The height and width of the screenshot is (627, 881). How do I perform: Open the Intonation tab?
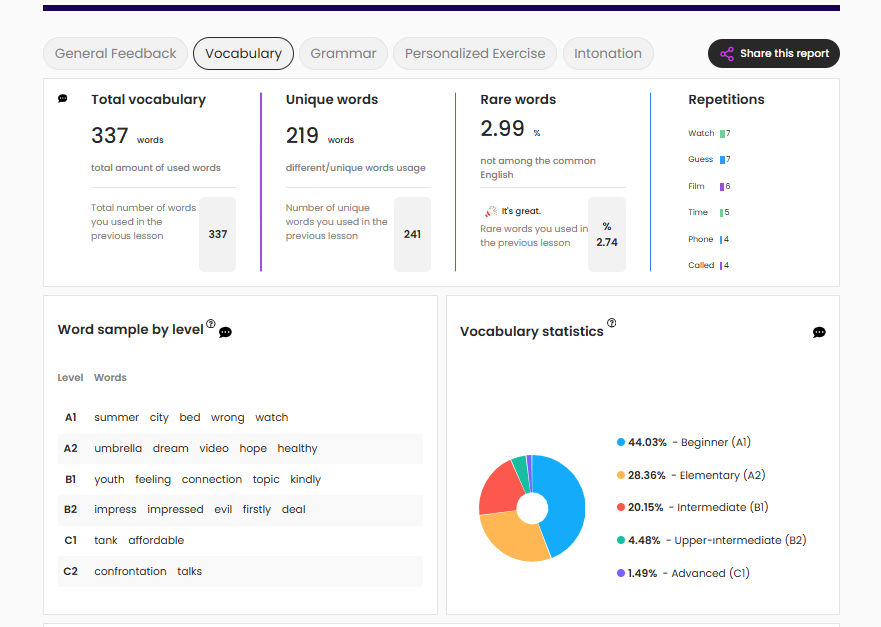point(608,53)
